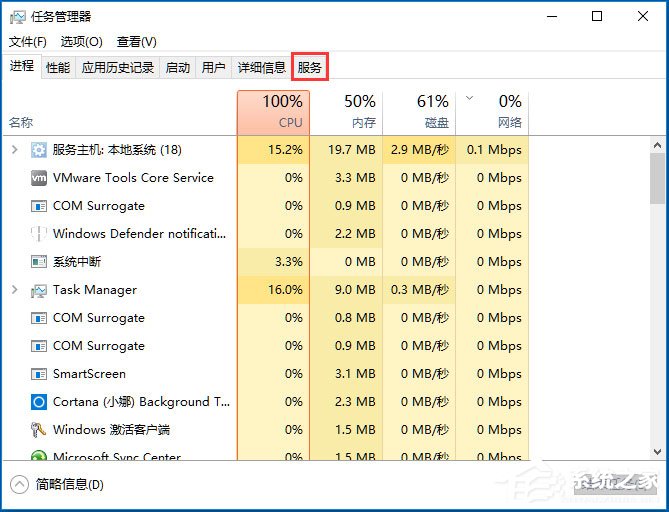Click the 服务主机: 本地系统 gear icon
Screen dimensions: 669x512
[39, 150]
